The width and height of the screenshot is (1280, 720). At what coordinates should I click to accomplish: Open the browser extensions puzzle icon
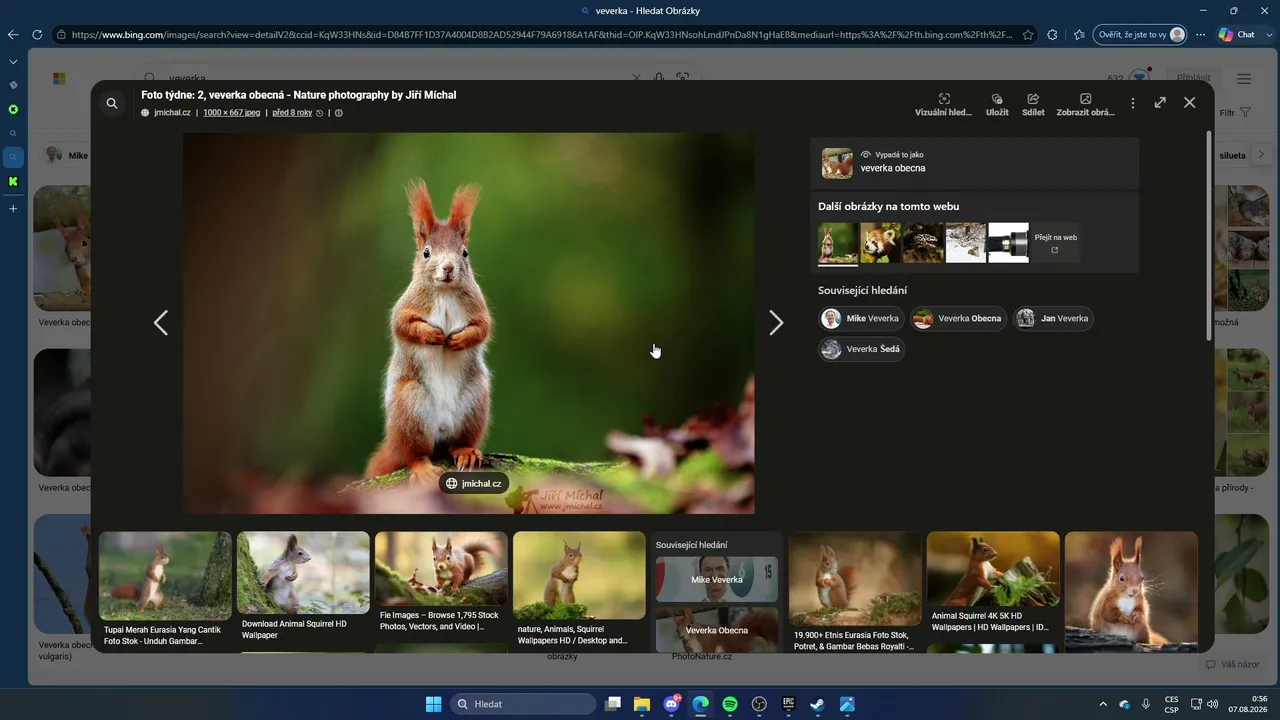pyautogui.click(x=1053, y=34)
